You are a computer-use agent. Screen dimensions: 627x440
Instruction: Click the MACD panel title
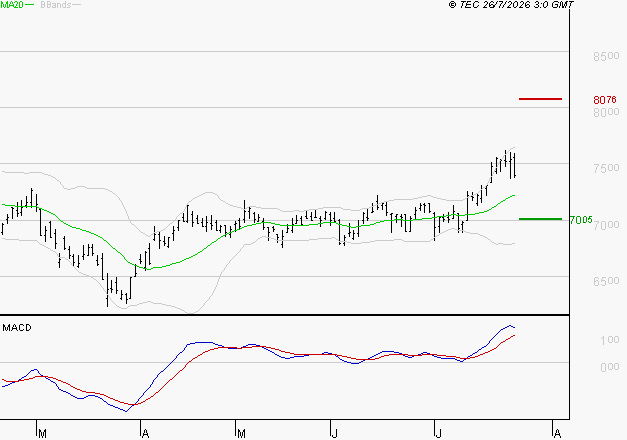(x=17, y=328)
